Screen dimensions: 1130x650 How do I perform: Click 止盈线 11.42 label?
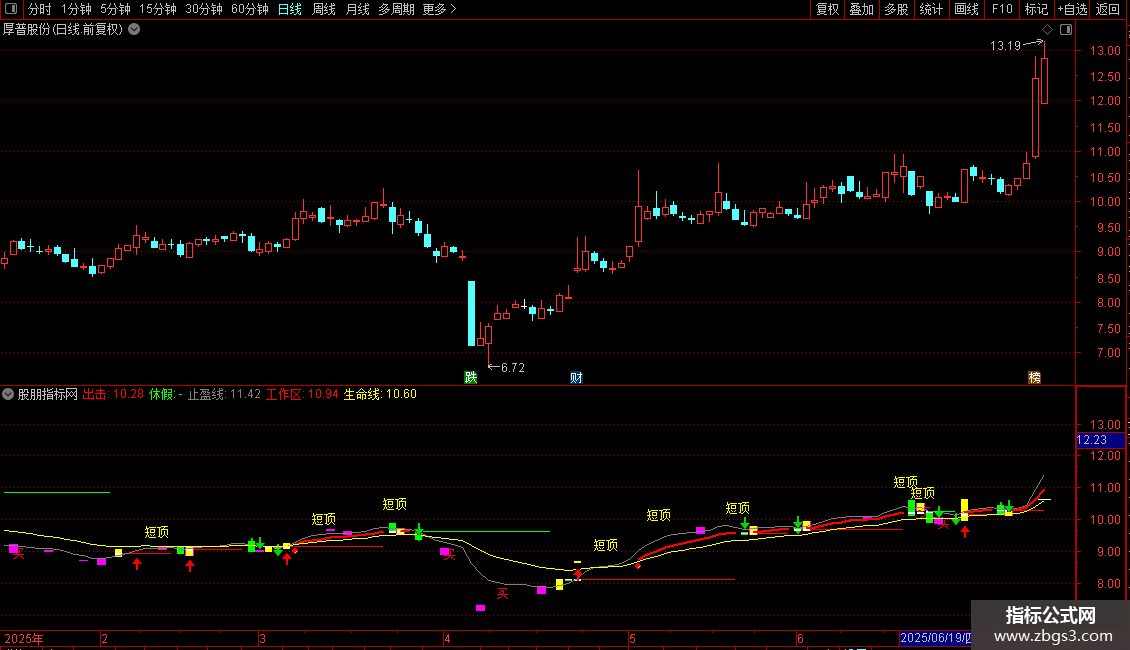(x=224, y=394)
